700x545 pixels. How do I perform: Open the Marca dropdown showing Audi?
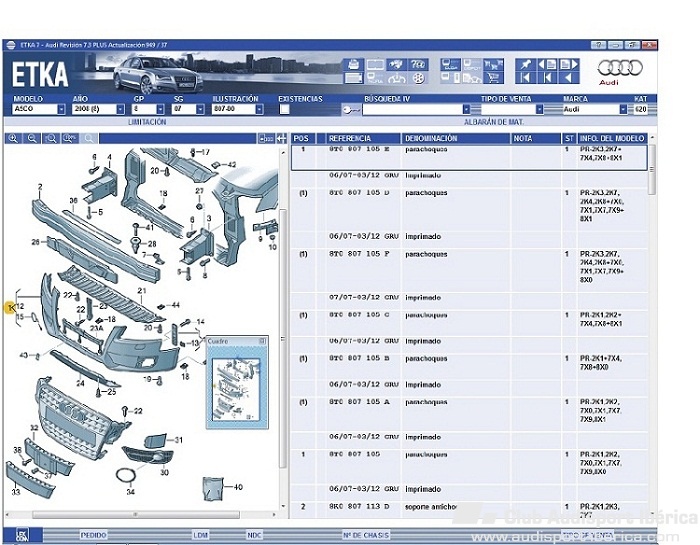click(x=623, y=109)
